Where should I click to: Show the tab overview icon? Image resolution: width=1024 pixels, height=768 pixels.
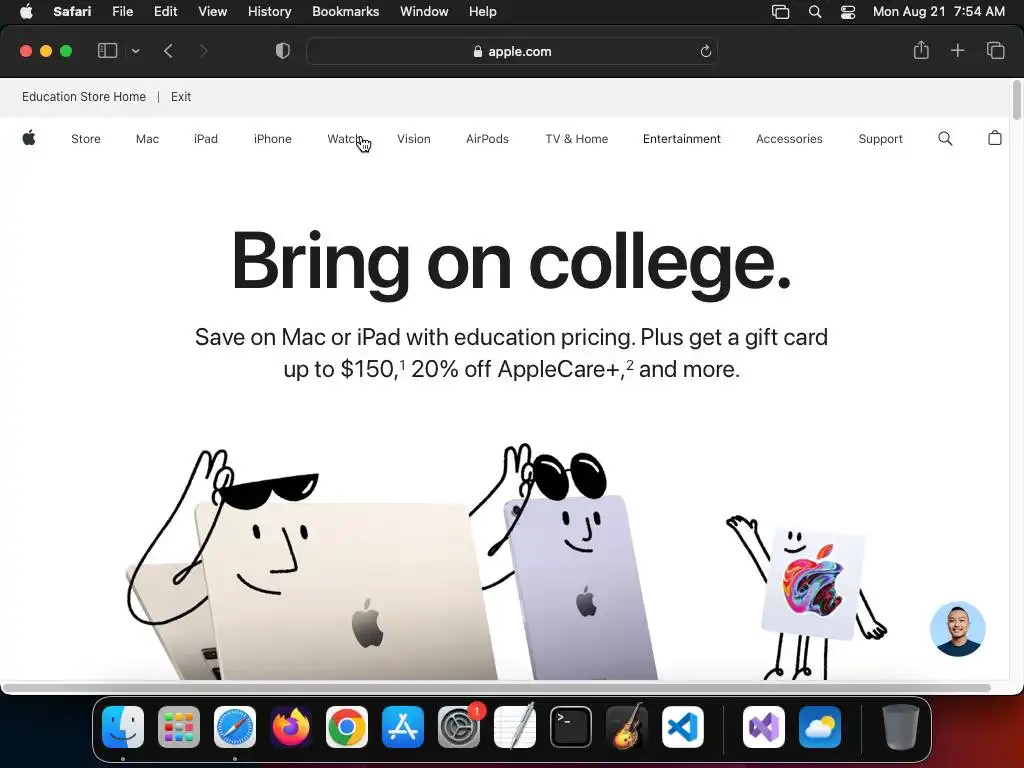[x=995, y=50]
